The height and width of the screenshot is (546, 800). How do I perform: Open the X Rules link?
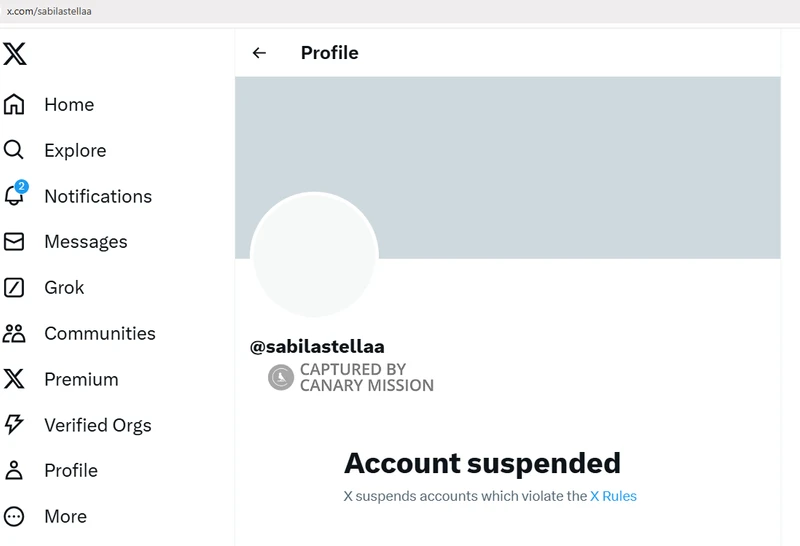coord(613,496)
